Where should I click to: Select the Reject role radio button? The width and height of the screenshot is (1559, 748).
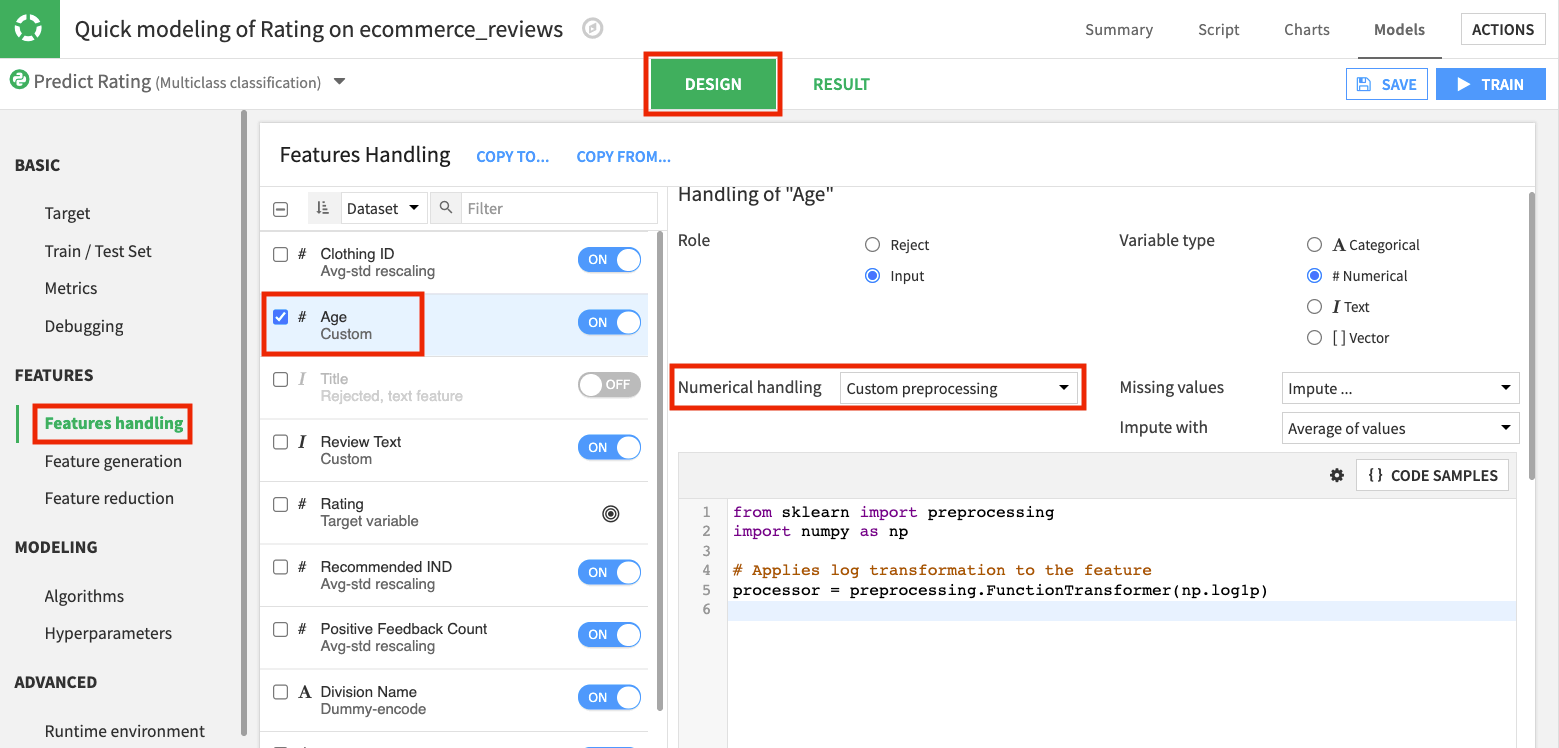click(x=872, y=245)
